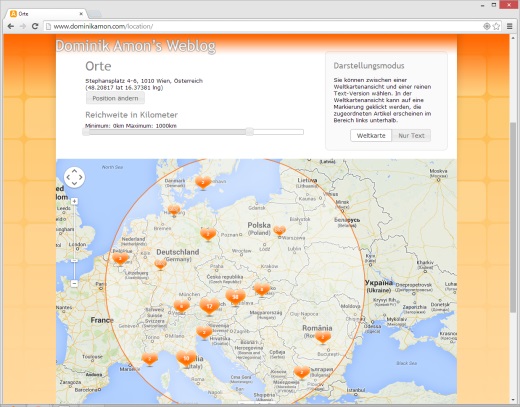The height and width of the screenshot is (407, 520).
Task: Select the Orte tab
Action: click(x=47, y=14)
